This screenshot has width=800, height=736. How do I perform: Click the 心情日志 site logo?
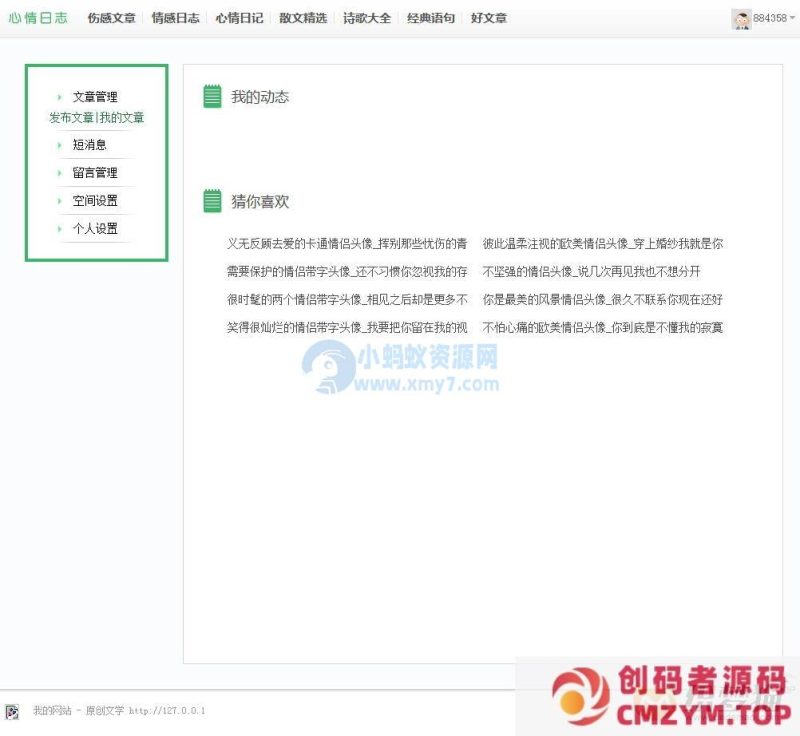[37, 17]
